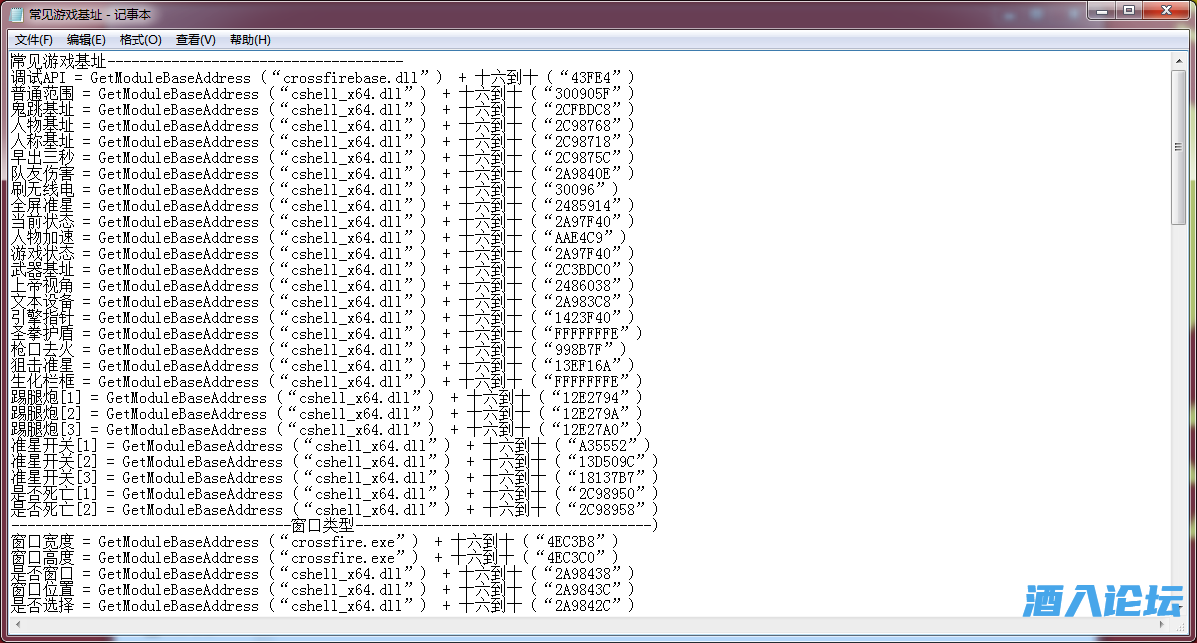
Task: Click the “12E279A” value
Action: [591, 415]
